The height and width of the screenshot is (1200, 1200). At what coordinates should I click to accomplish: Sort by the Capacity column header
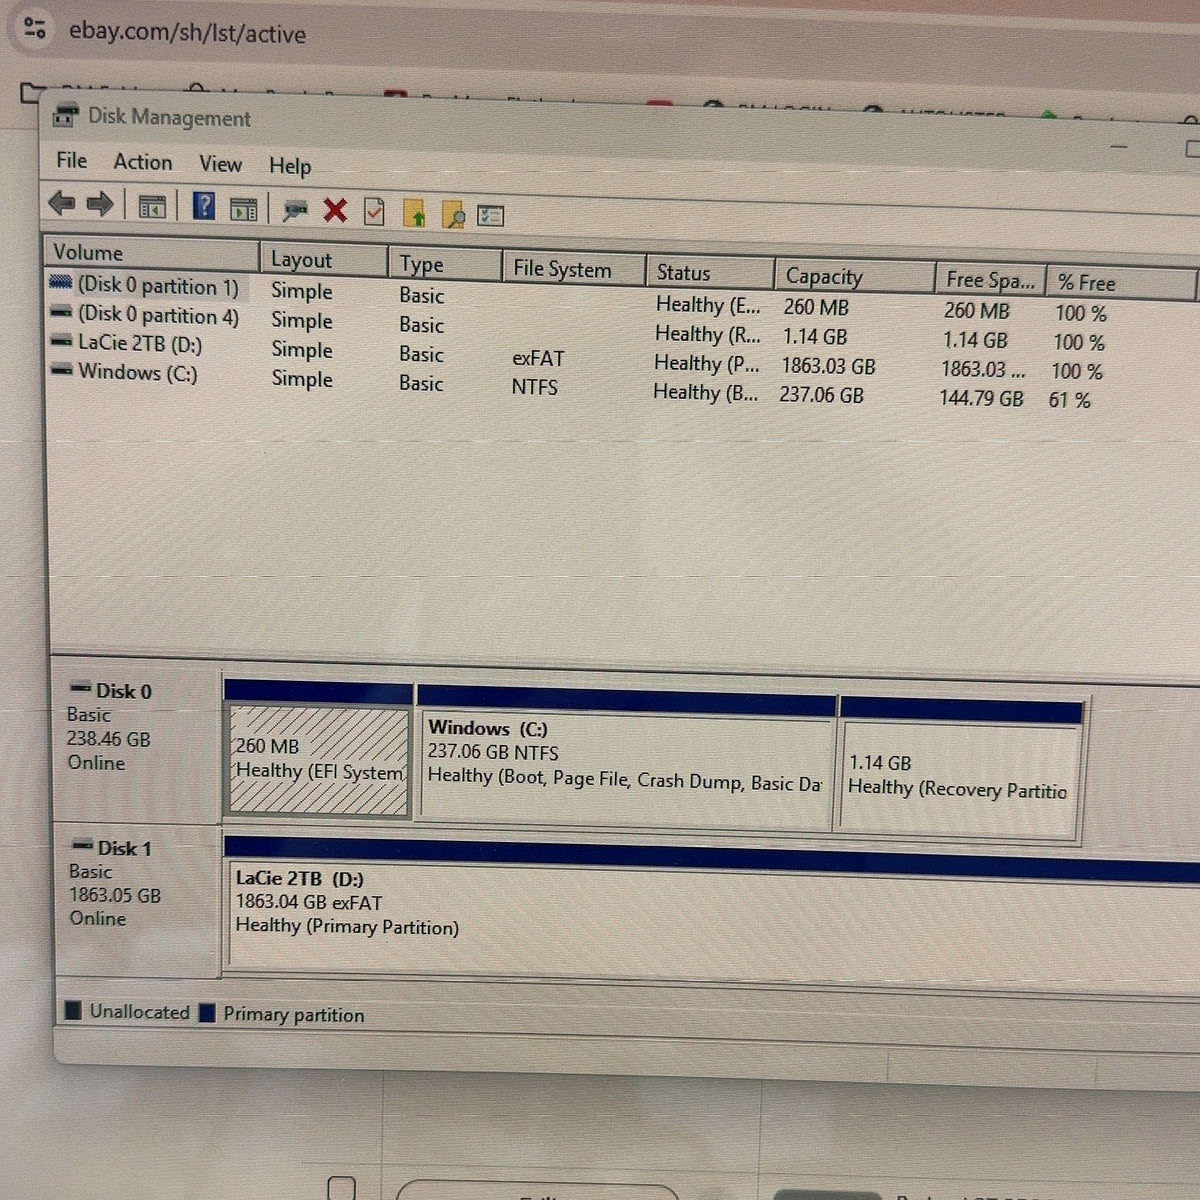(854, 276)
